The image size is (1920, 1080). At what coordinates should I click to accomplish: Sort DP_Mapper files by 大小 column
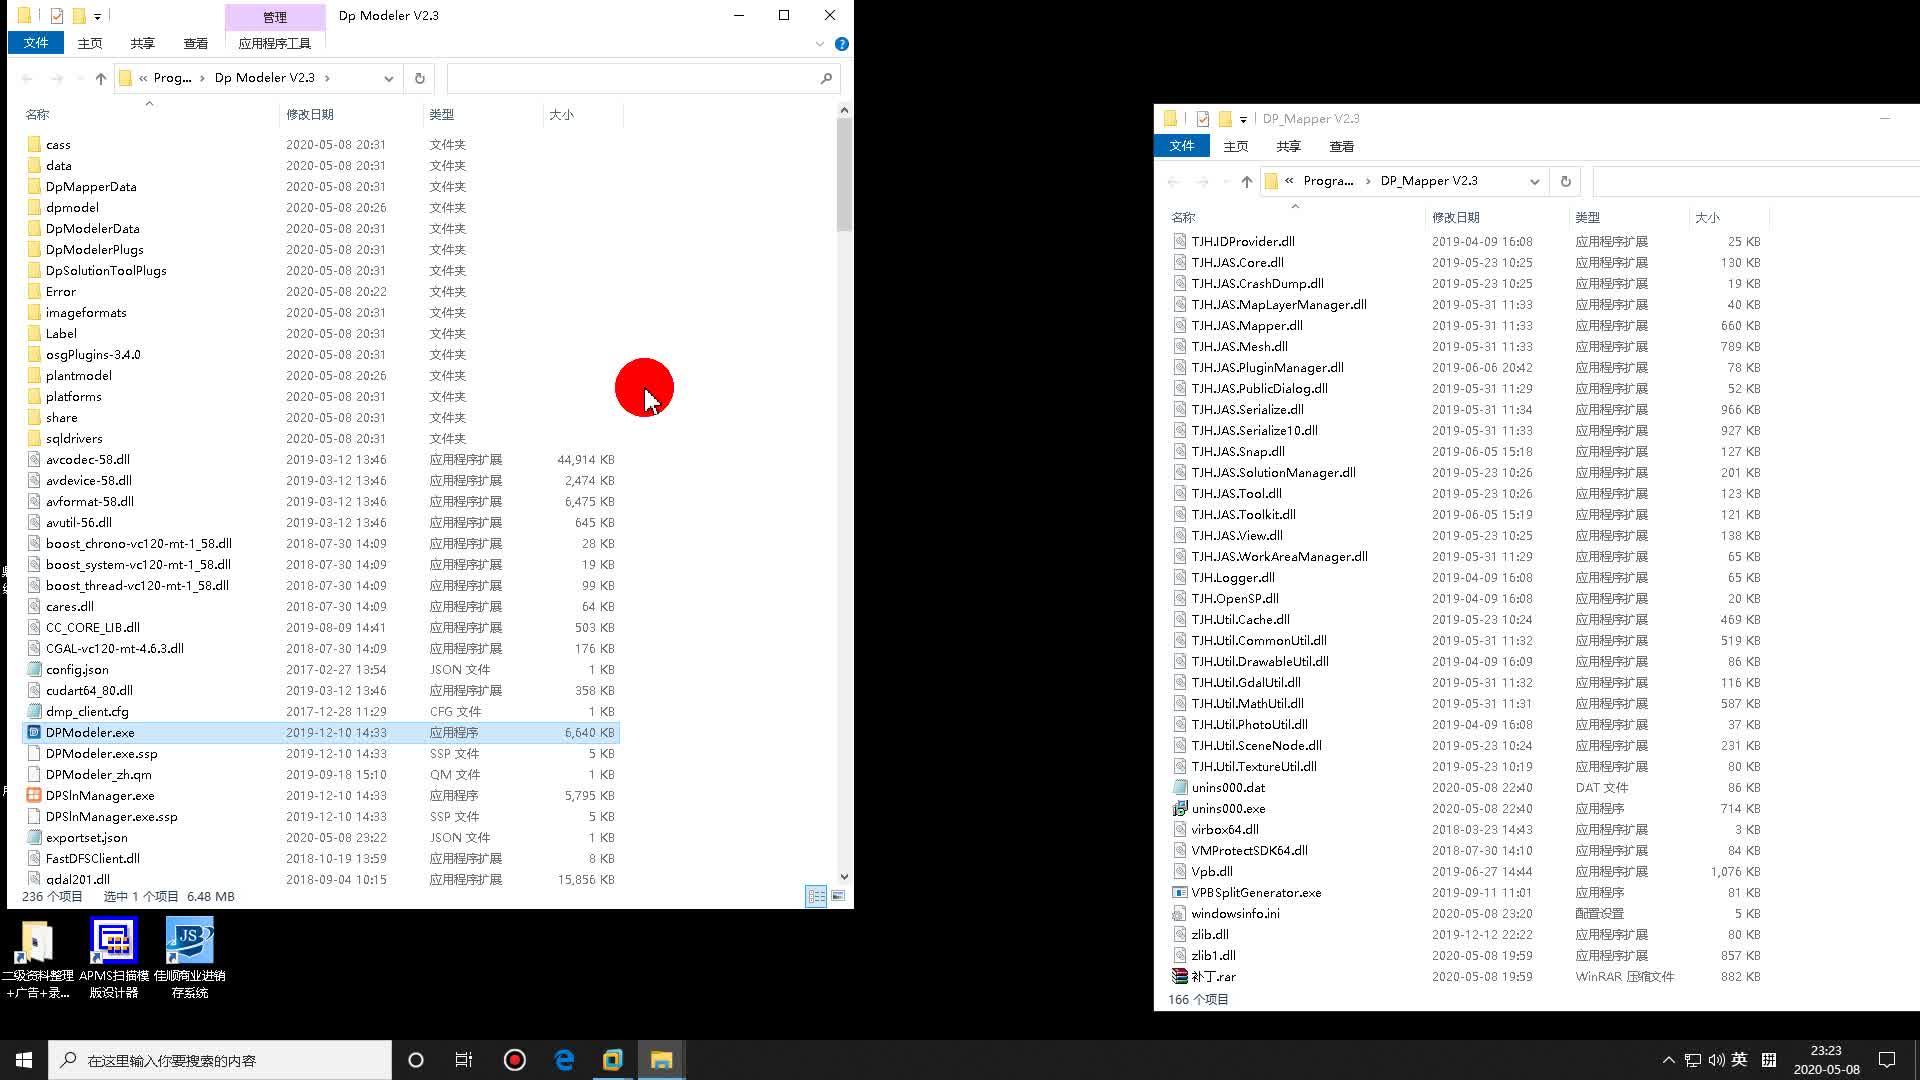point(1707,218)
